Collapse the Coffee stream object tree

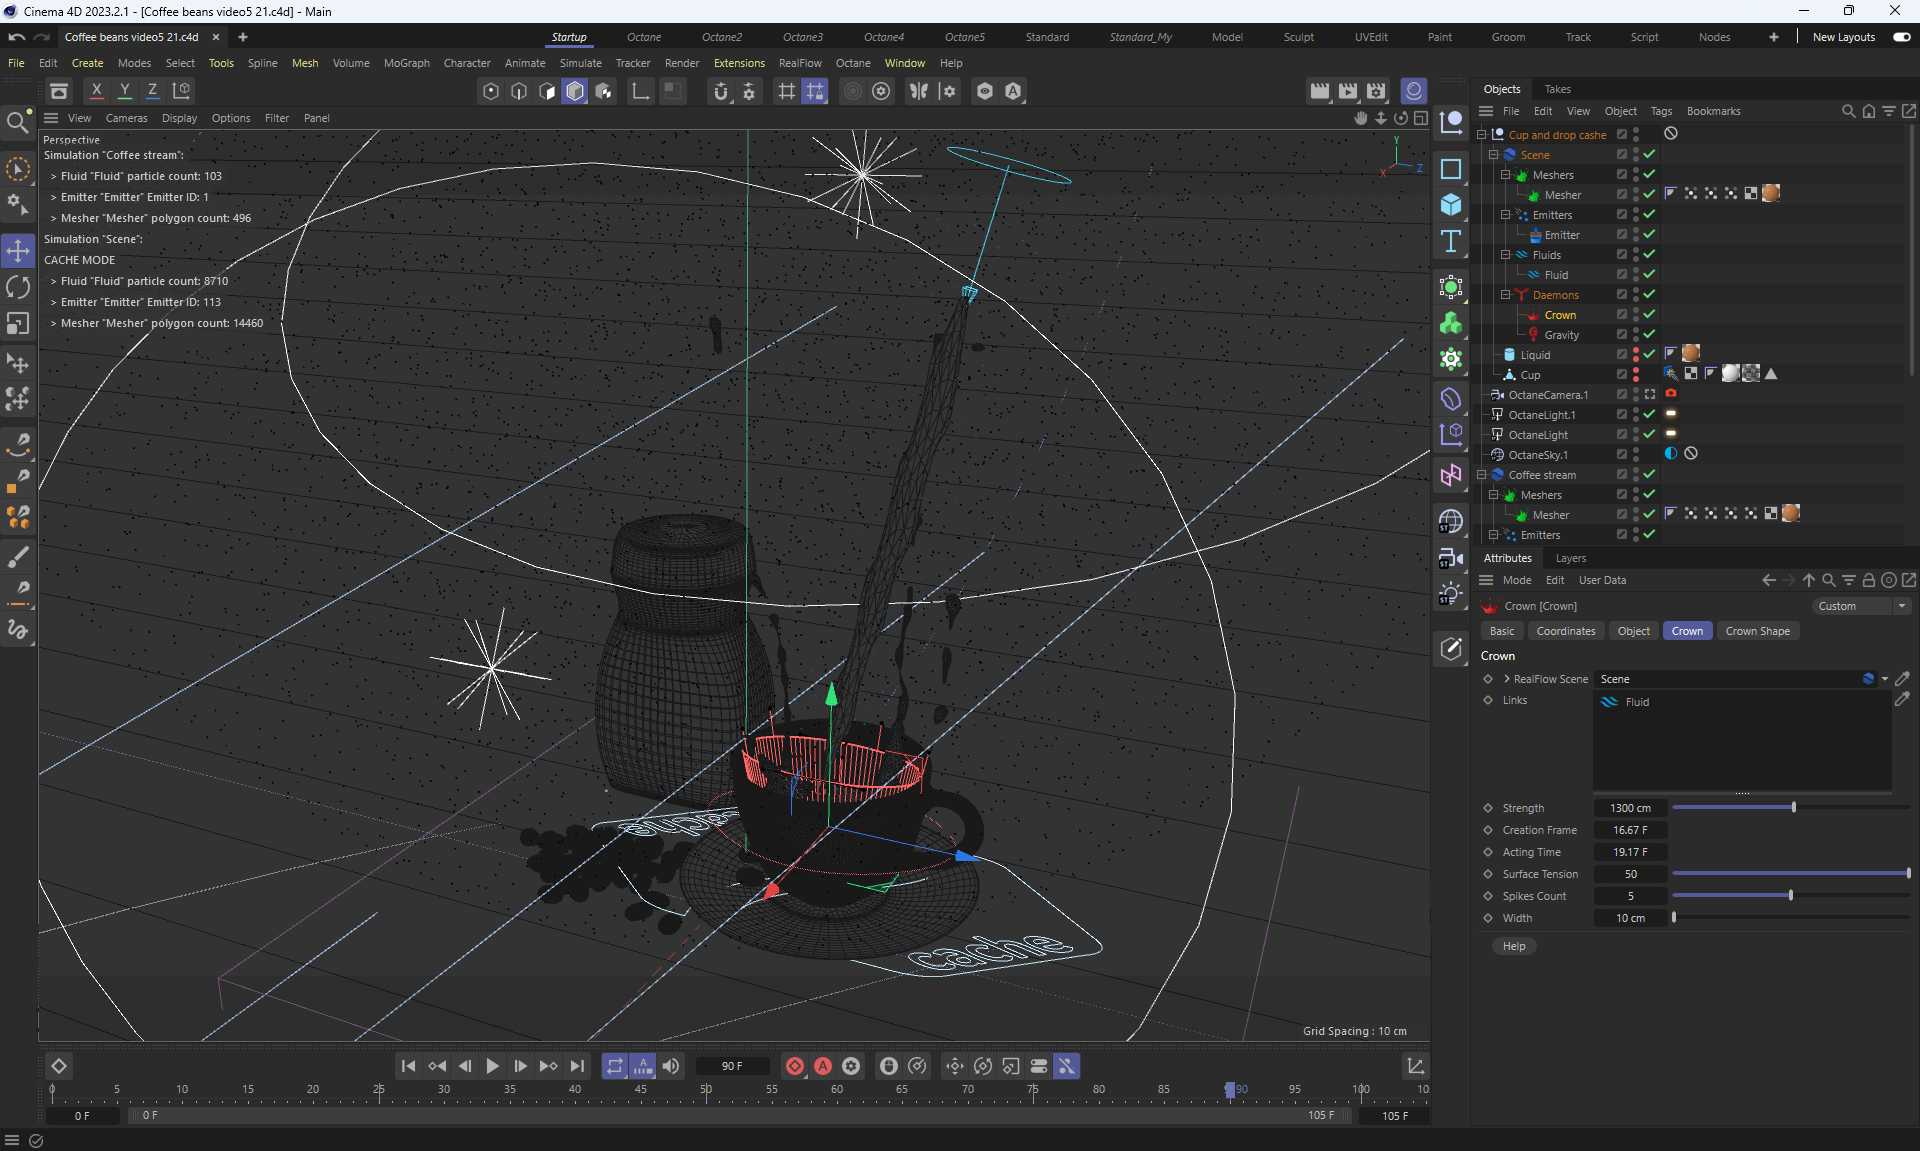click(x=1481, y=475)
